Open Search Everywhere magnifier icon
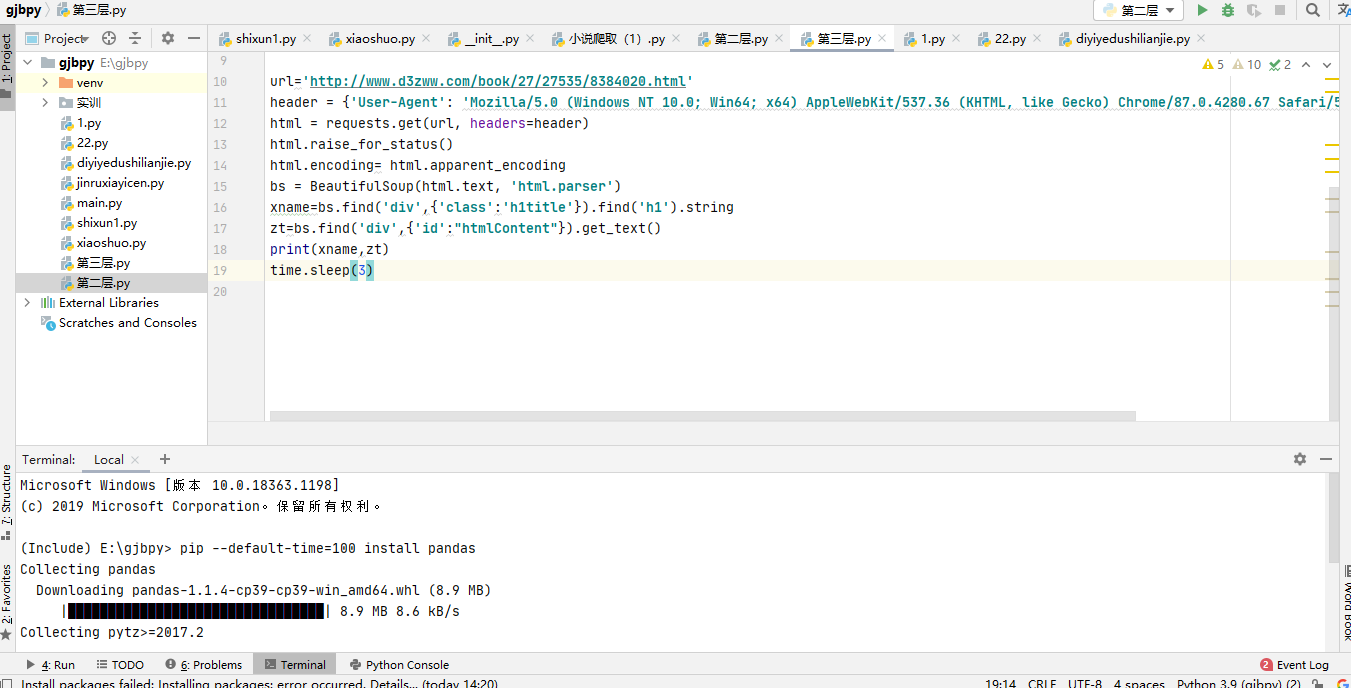The image size is (1351, 688). [x=1313, y=10]
